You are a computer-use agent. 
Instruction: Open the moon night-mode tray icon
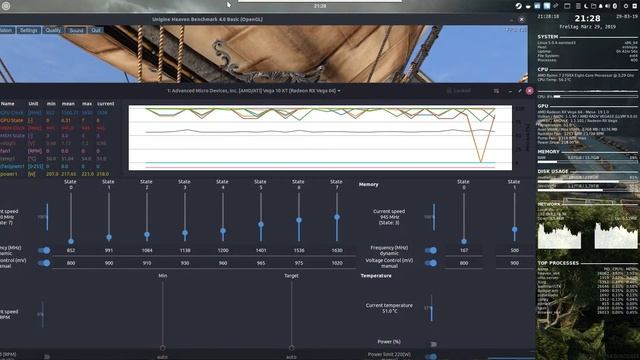tap(586, 6)
